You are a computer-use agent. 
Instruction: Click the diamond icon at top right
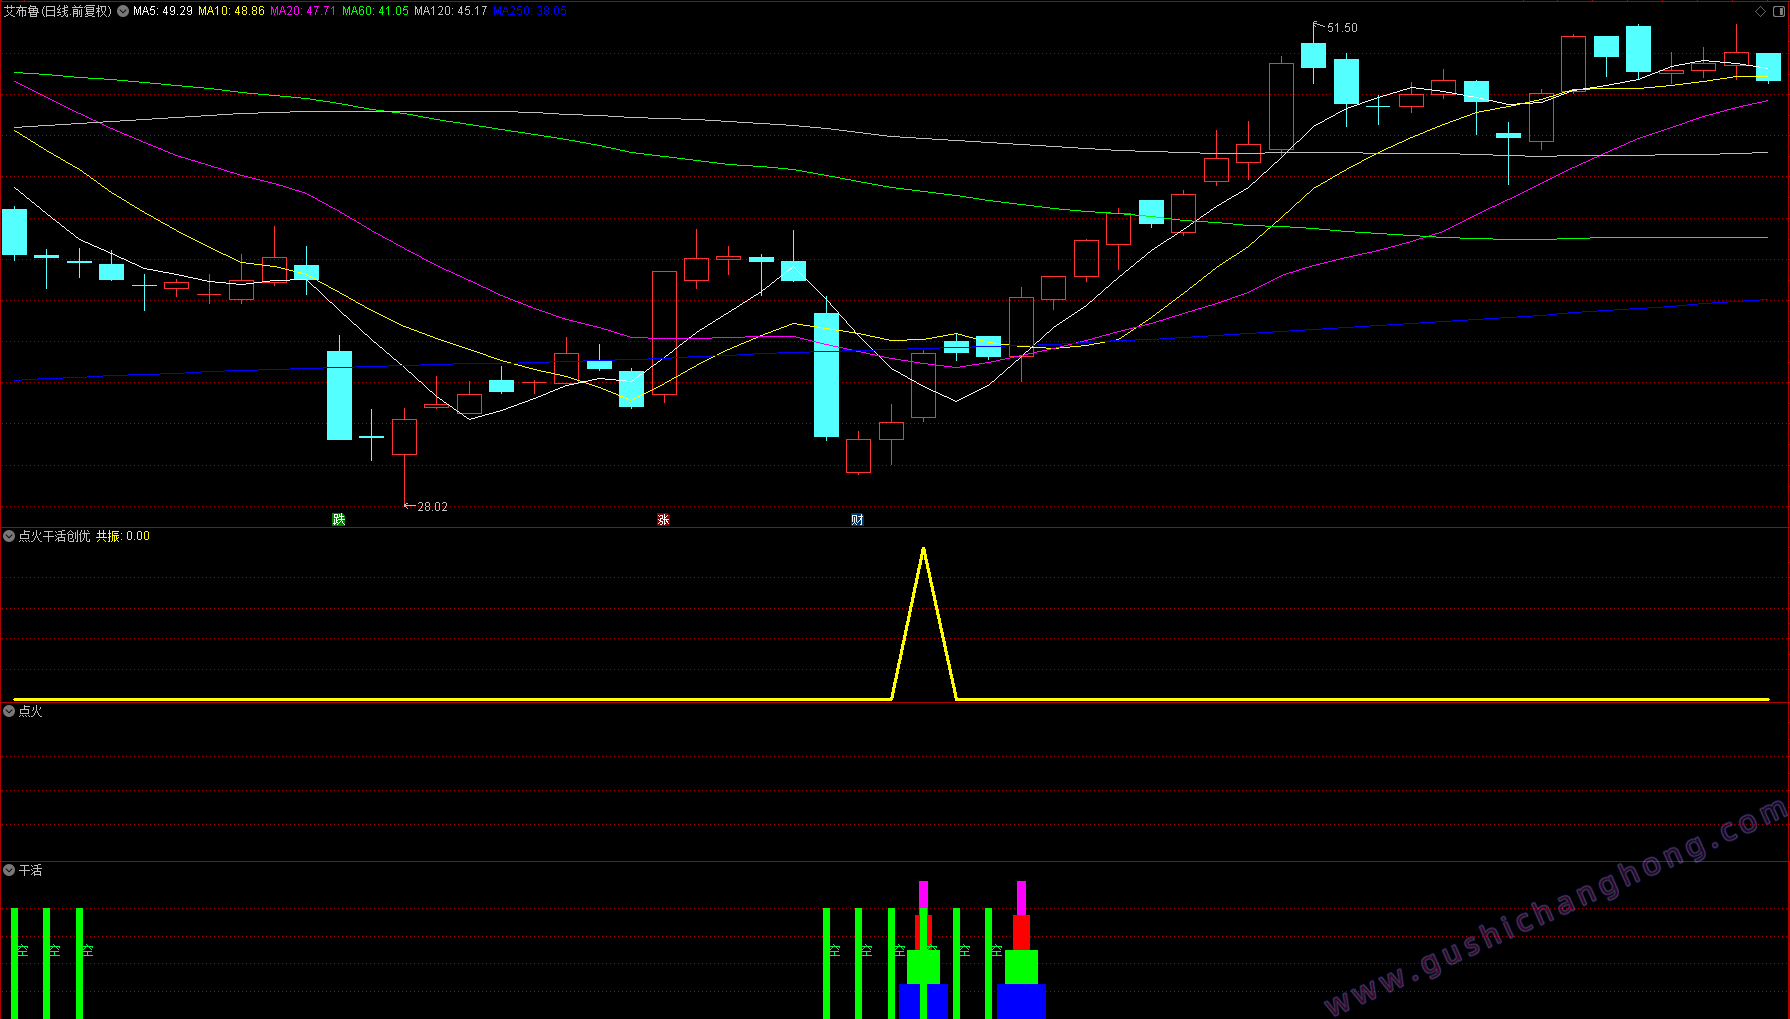[x=1761, y=11]
